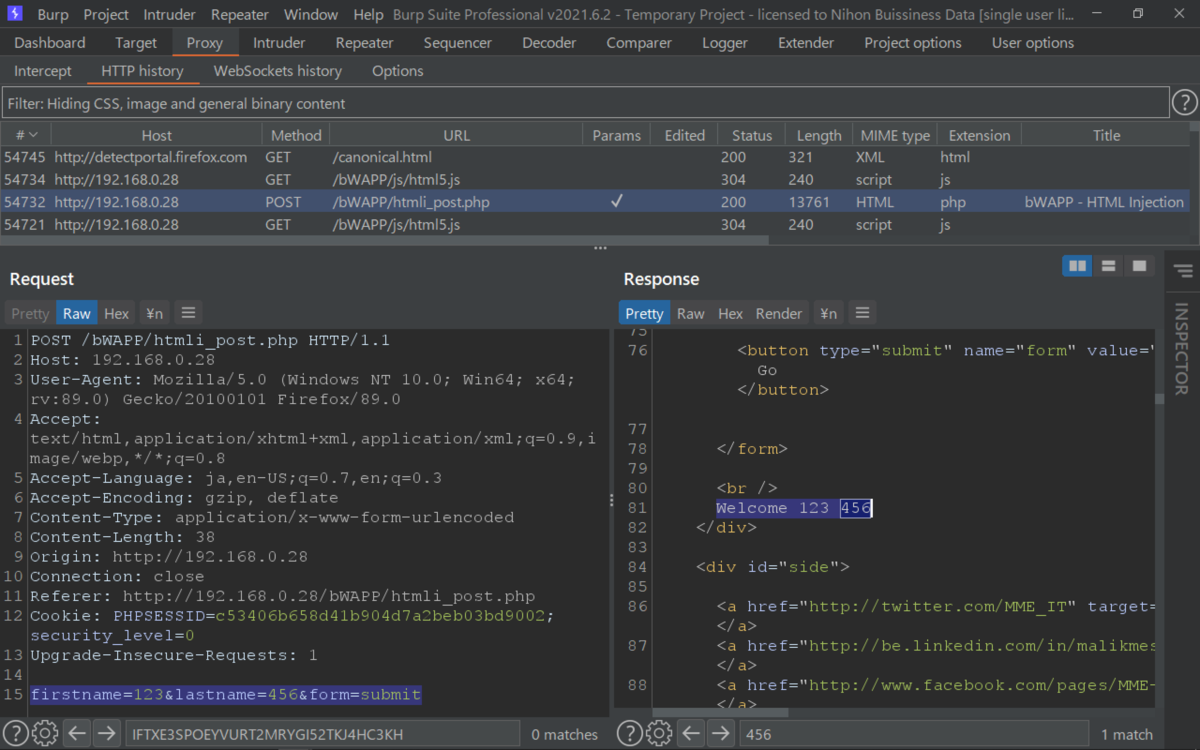Viewport: 1200px width, 750px height.
Task: Switch to side-by-side request/response layout
Action: pos(1077,266)
